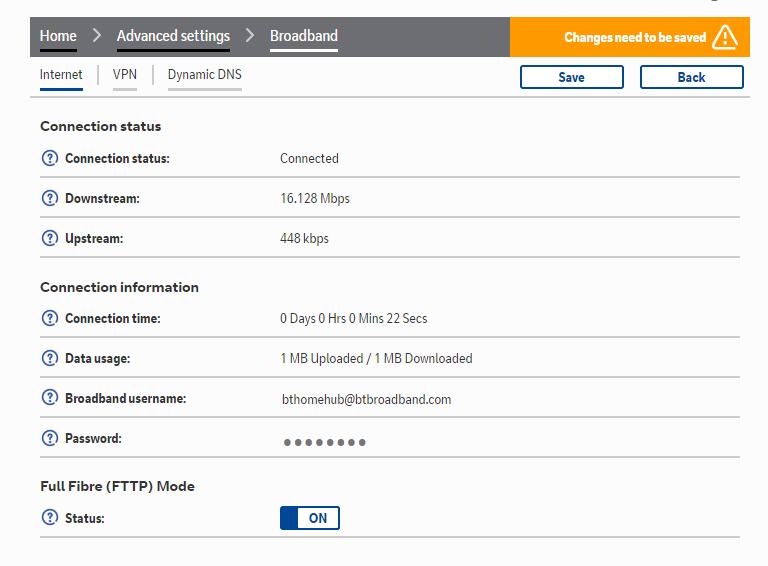Click the Back button

691,77
